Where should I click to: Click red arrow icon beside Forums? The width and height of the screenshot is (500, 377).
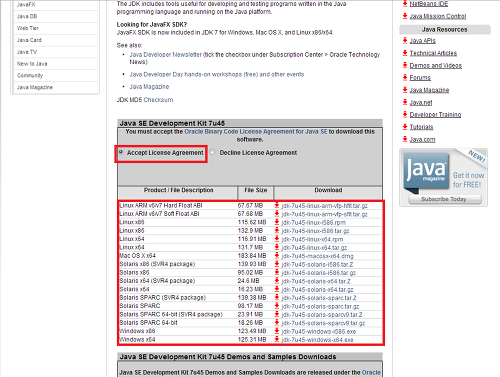coord(405,77)
